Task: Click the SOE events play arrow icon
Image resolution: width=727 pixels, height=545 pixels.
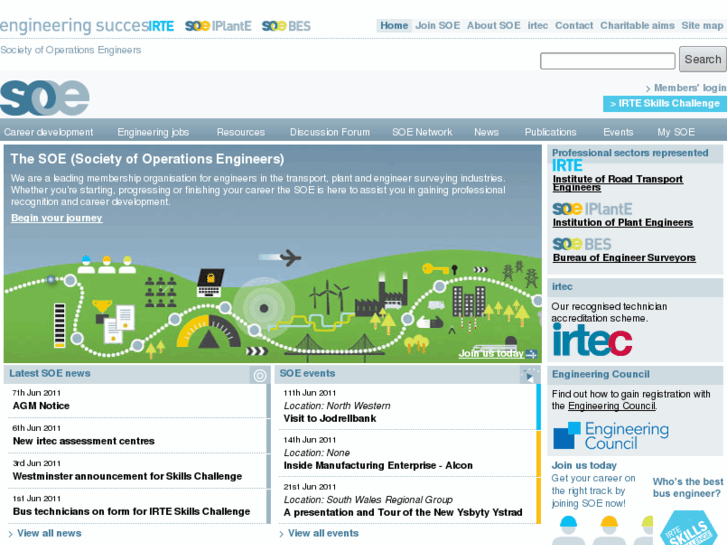Action: tap(529, 375)
